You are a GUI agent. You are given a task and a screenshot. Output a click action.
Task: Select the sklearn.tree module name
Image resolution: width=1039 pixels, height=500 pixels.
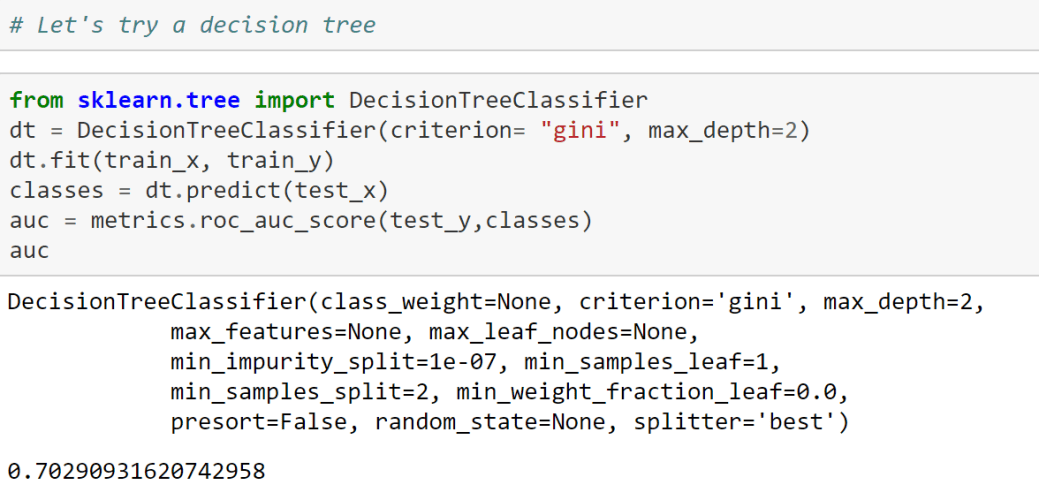pos(158,100)
